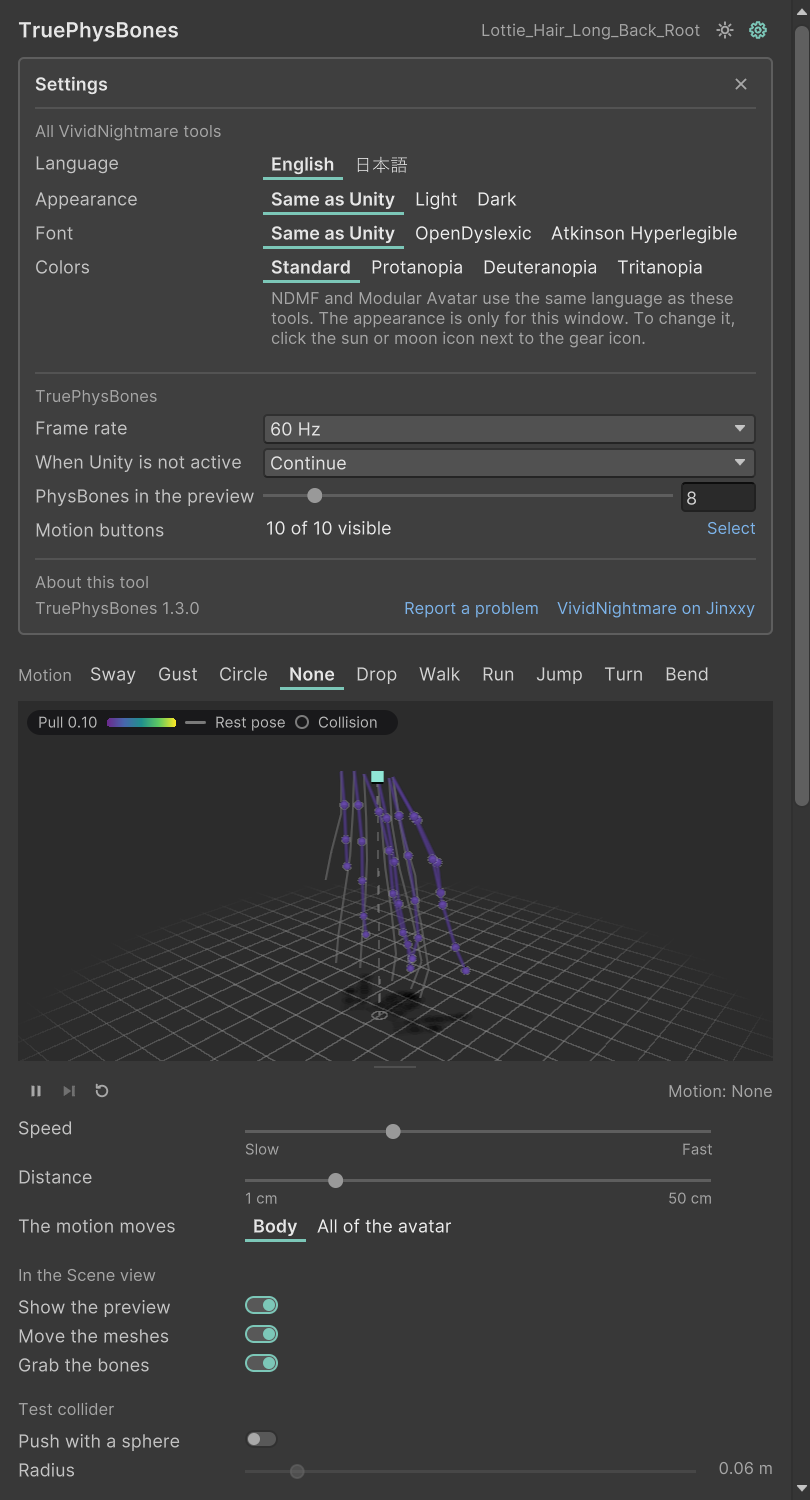Screen dimensions: 810x1500
Task: Select the Turn motion
Action: pos(624,674)
